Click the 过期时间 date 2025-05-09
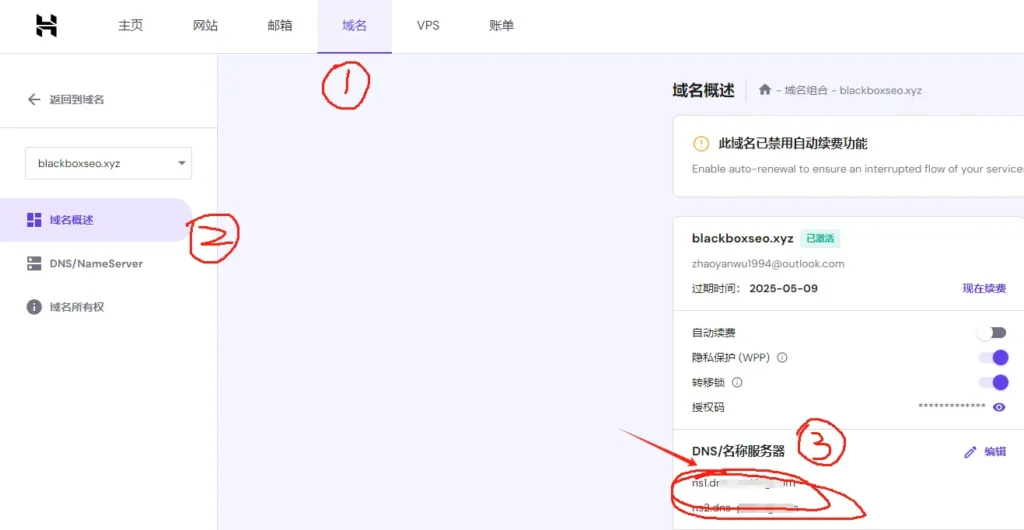The image size is (1024, 530). 784,288
